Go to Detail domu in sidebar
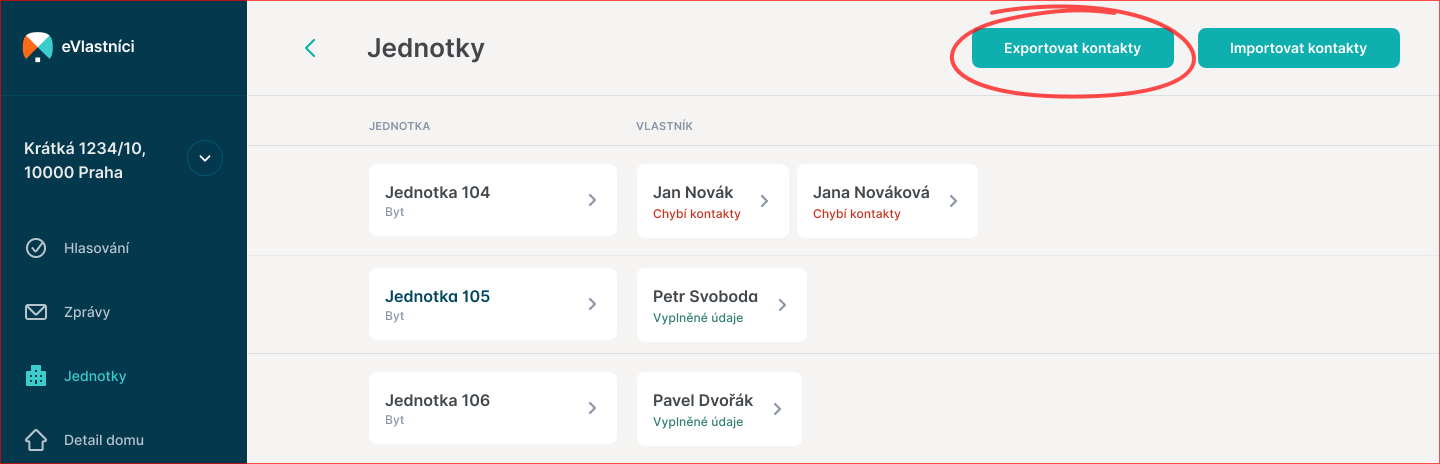This screenshot has height=464, width=1440. pos(104,440)
